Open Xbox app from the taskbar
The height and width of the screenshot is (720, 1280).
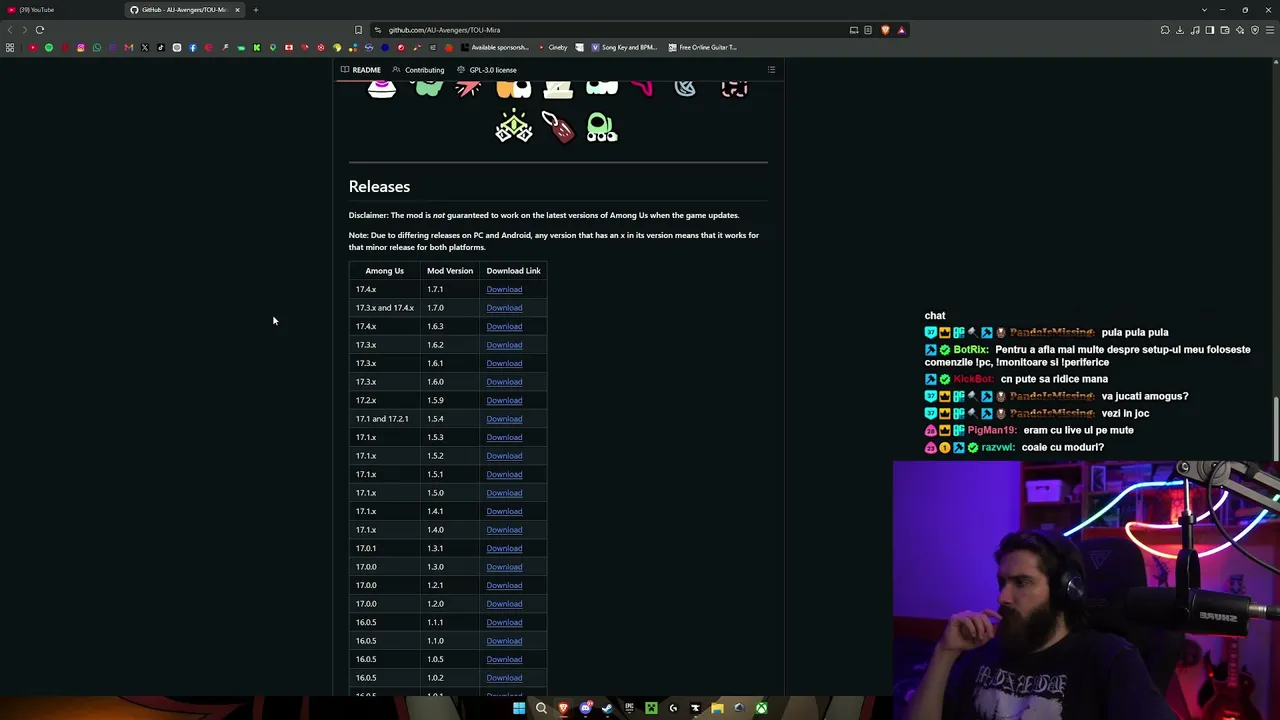[x=761, y=708]
